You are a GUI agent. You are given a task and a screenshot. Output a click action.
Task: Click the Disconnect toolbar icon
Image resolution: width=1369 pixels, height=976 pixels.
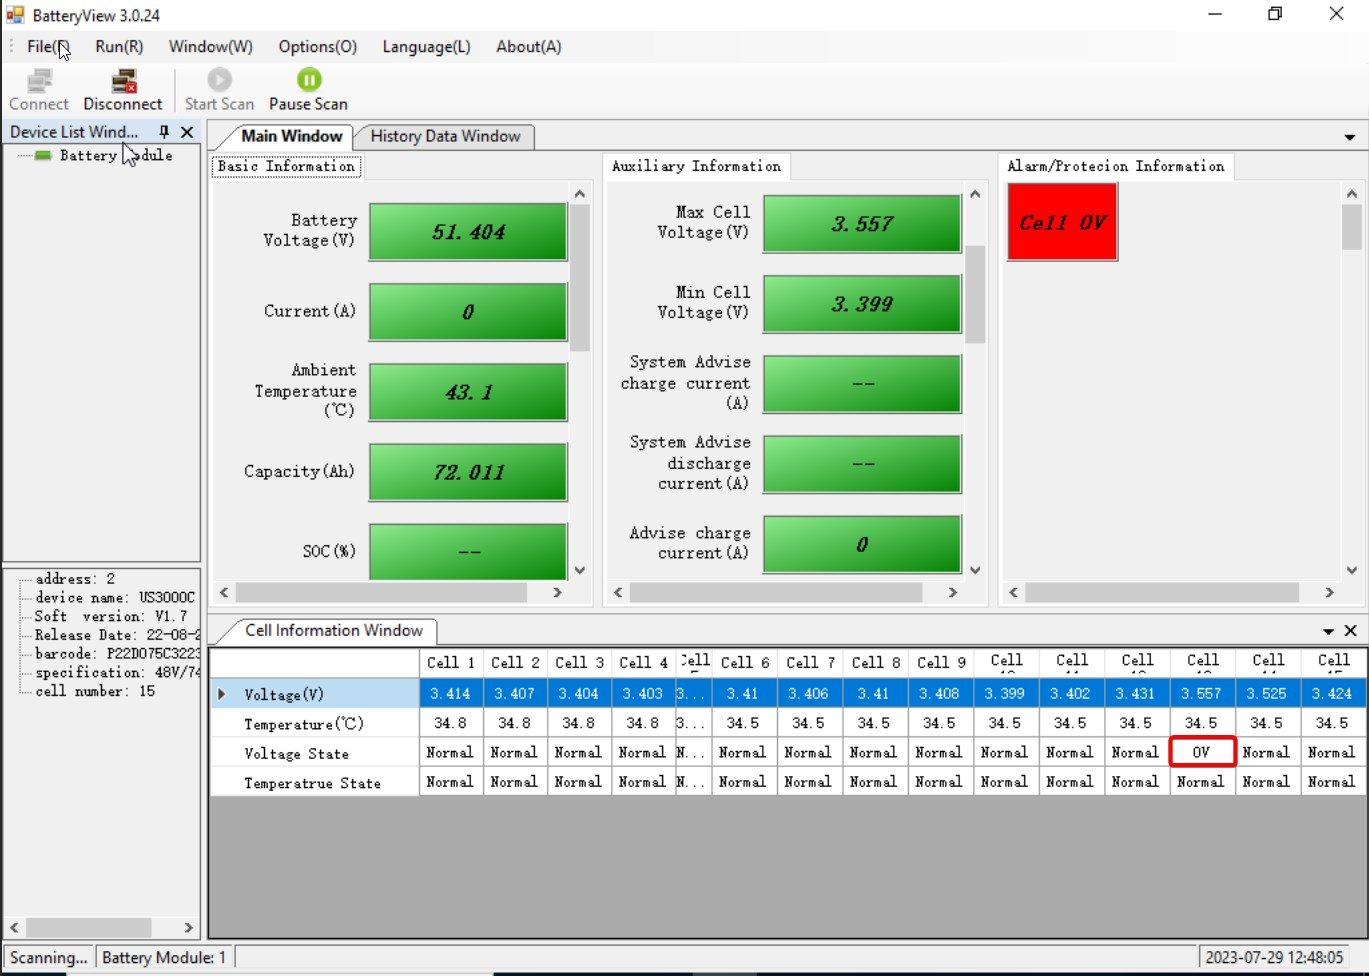(123, 90)
